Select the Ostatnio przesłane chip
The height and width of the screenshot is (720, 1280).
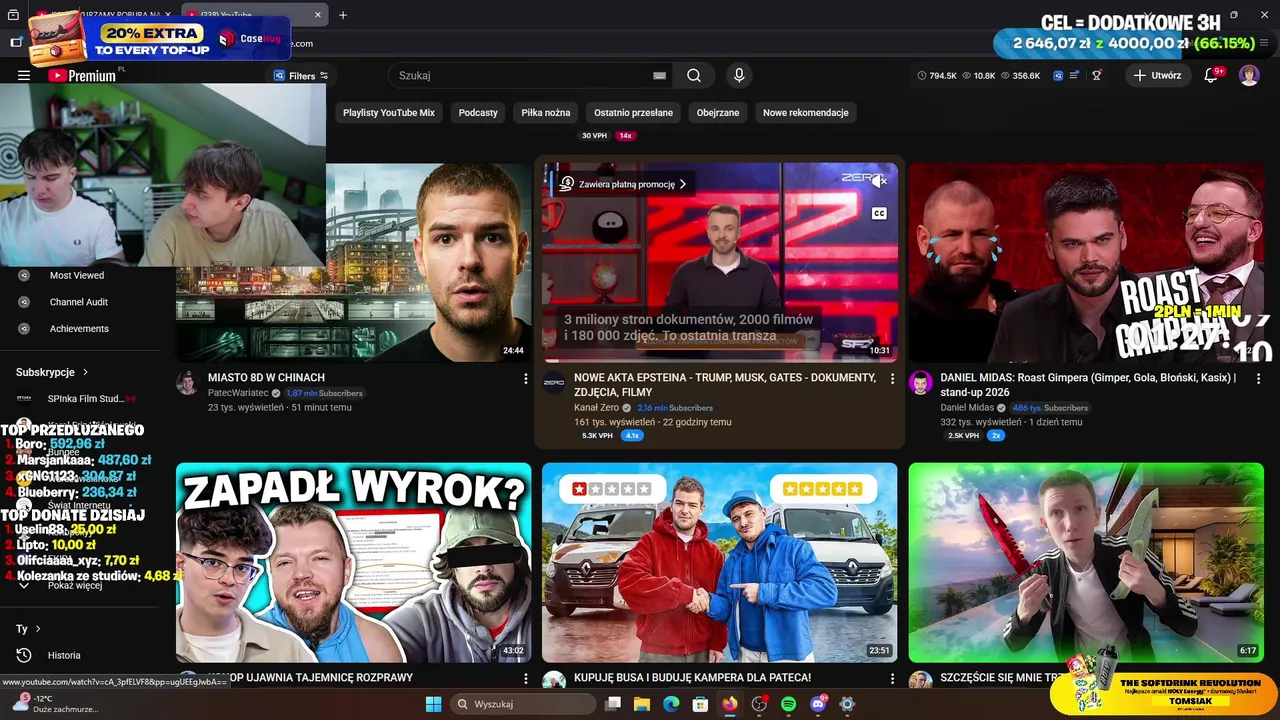pos(633,113)
